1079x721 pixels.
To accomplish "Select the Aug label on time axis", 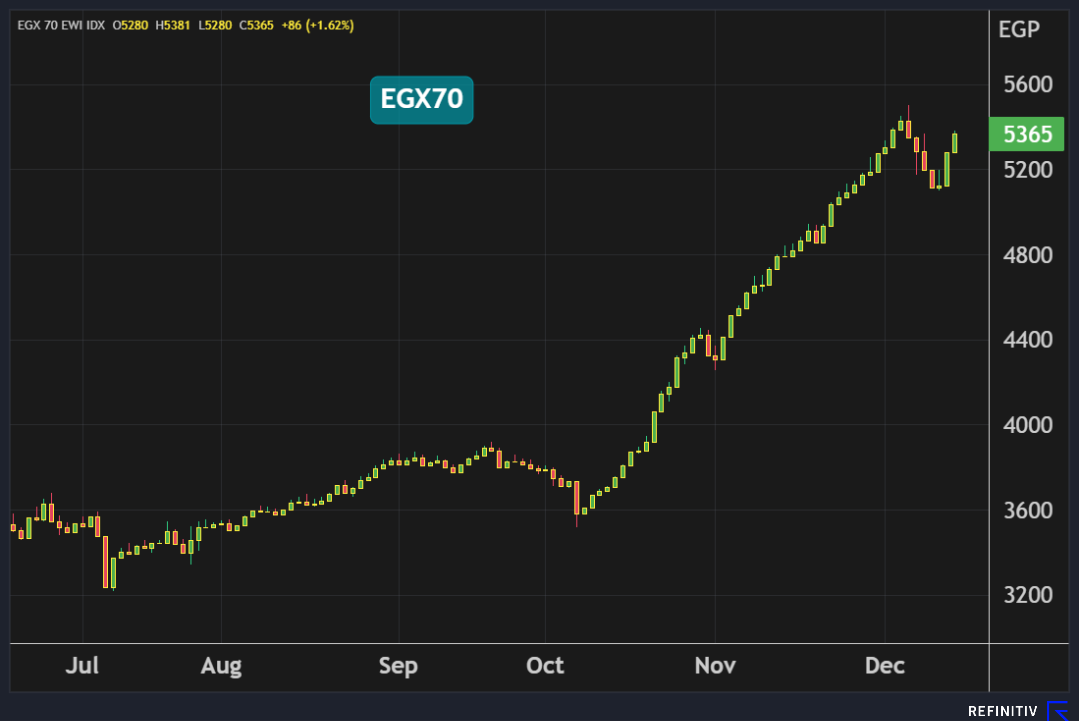I will [x=221, y=666].
